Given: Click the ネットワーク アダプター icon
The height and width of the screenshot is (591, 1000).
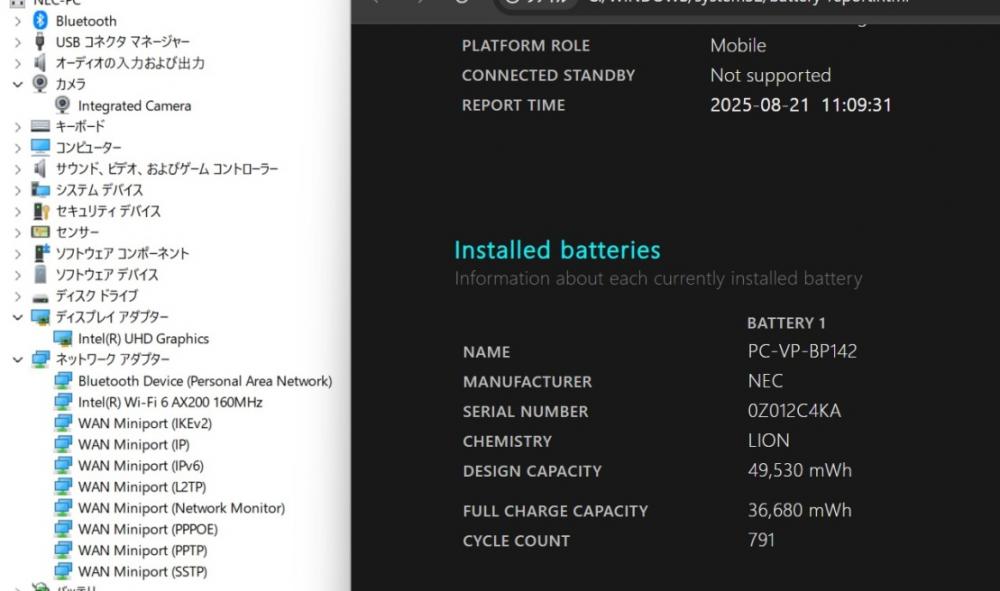Looking at the screenshot, I should click(x=40, y=359).
